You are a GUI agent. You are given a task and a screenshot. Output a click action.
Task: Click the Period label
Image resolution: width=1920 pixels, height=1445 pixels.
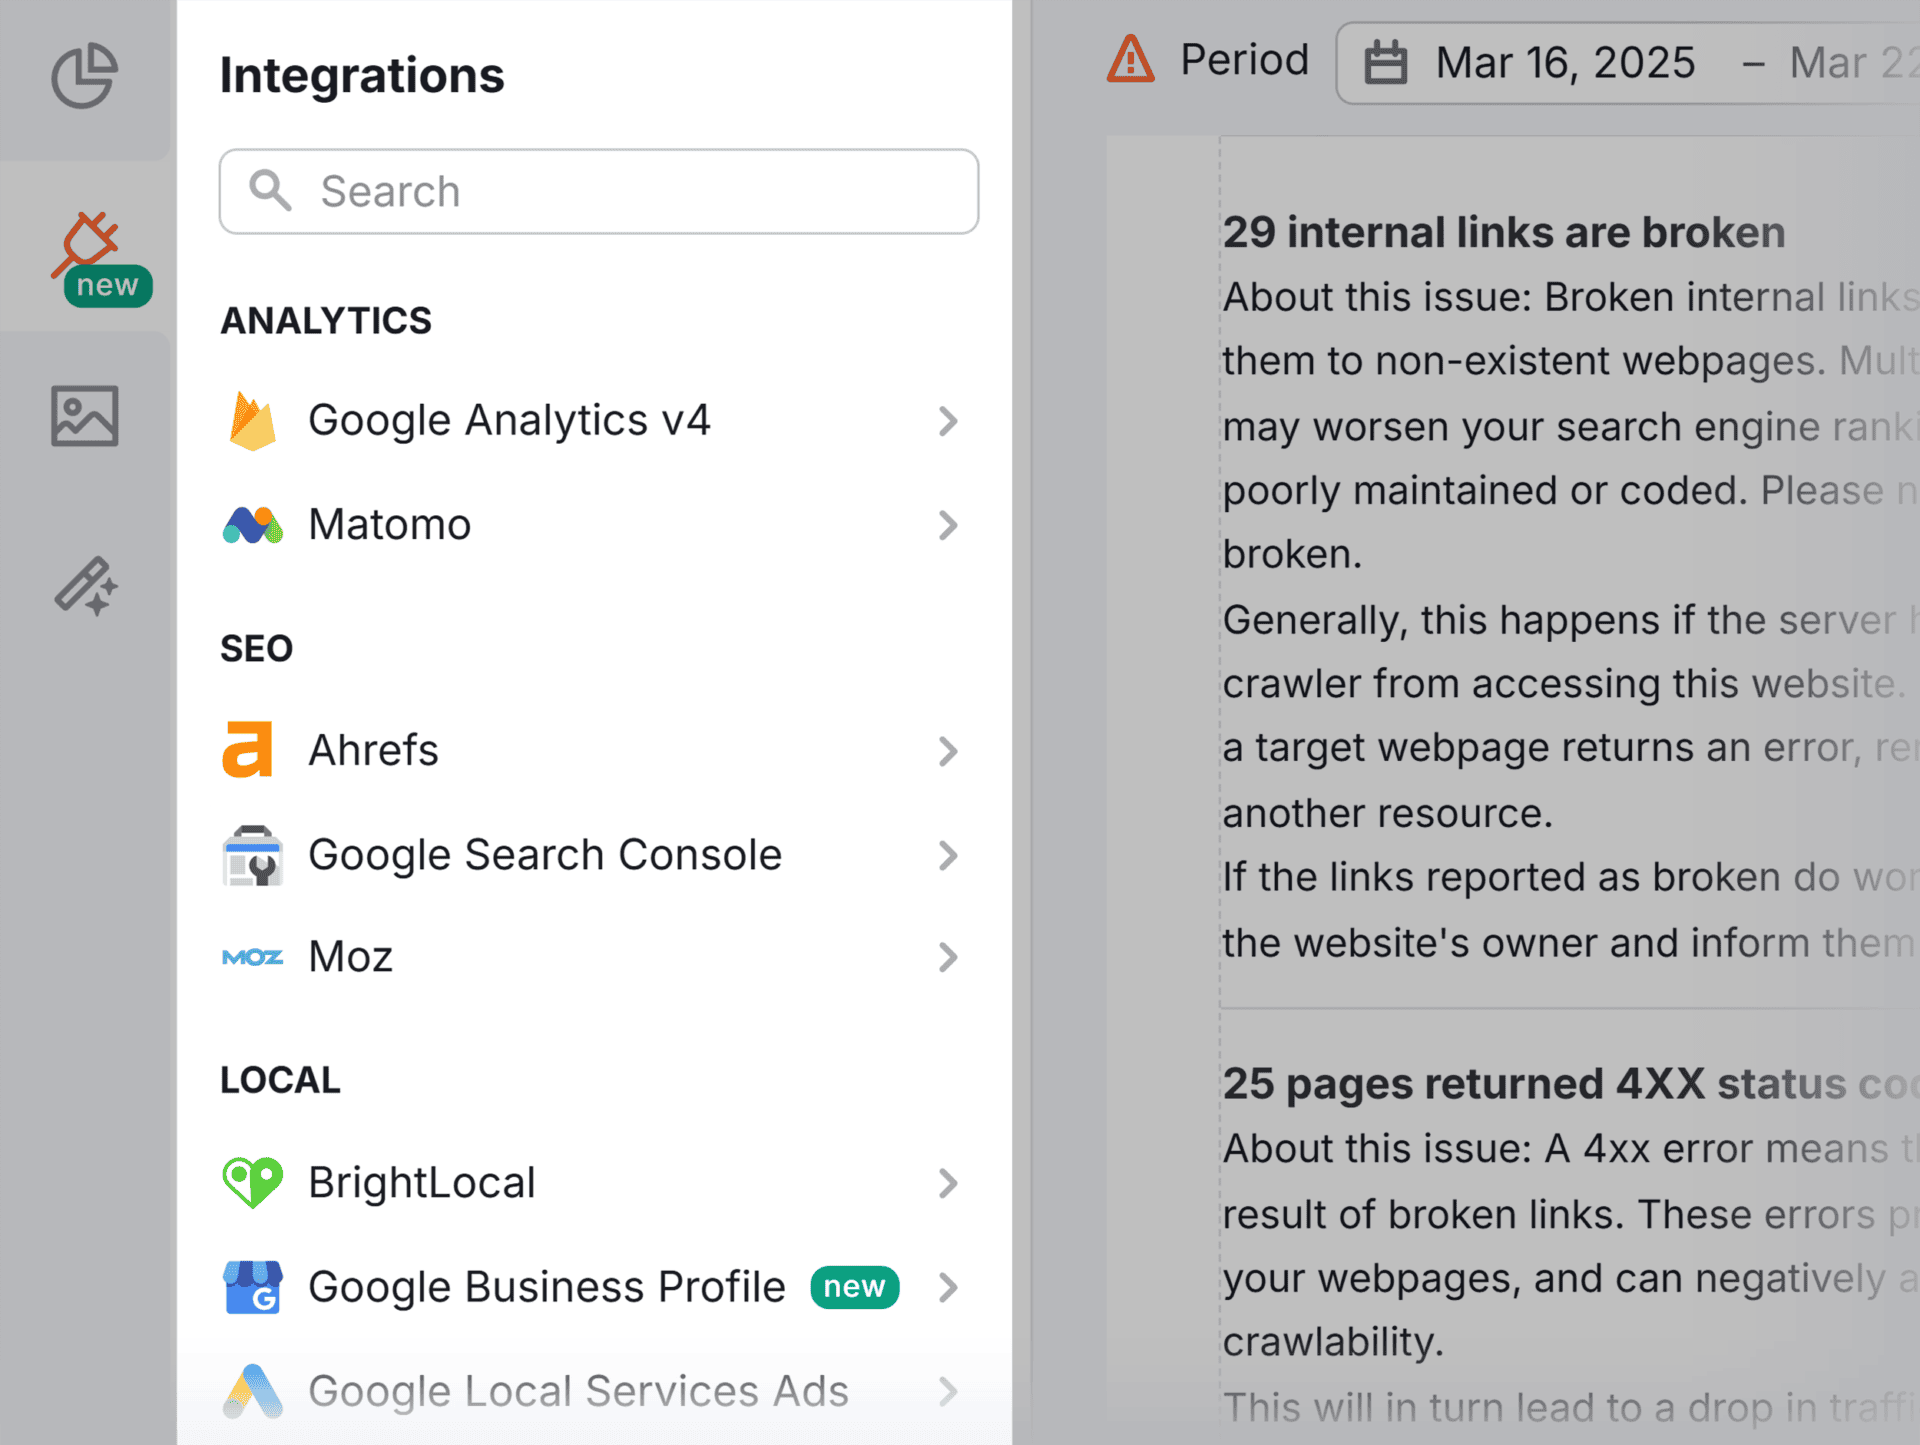pyautogui.click(x=1245, y=60)
